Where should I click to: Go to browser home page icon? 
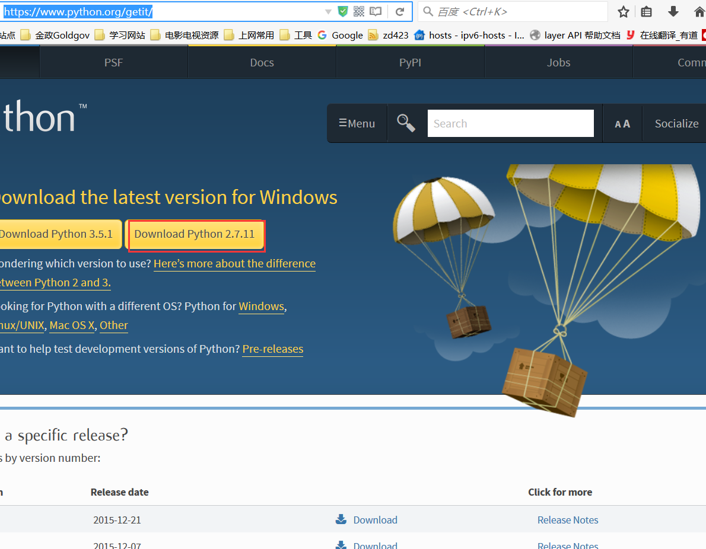[x=700, y=12]
